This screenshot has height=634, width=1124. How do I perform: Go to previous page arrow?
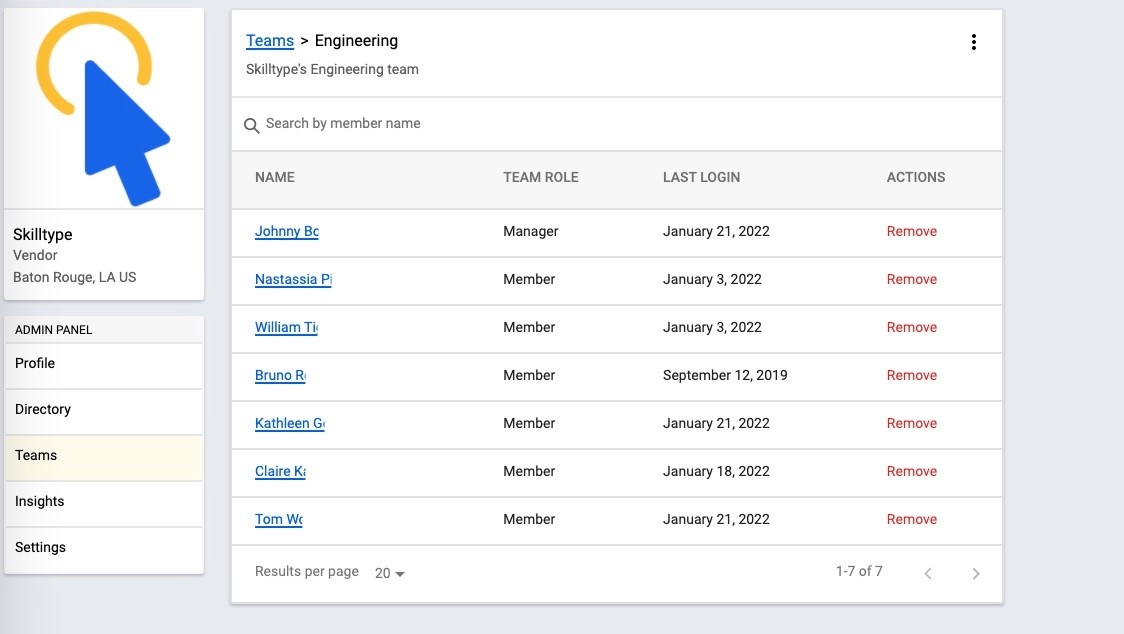pos(928,573)
